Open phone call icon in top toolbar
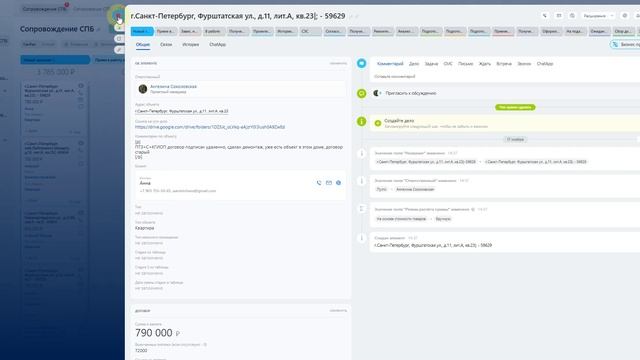 [544, 16]
